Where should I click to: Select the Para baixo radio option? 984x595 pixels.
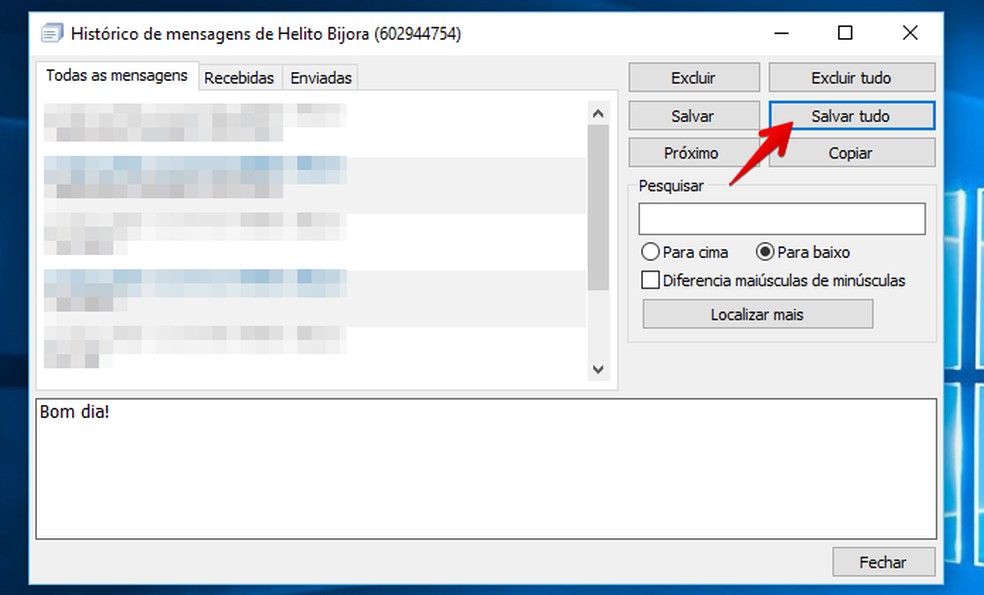(803, 252)
